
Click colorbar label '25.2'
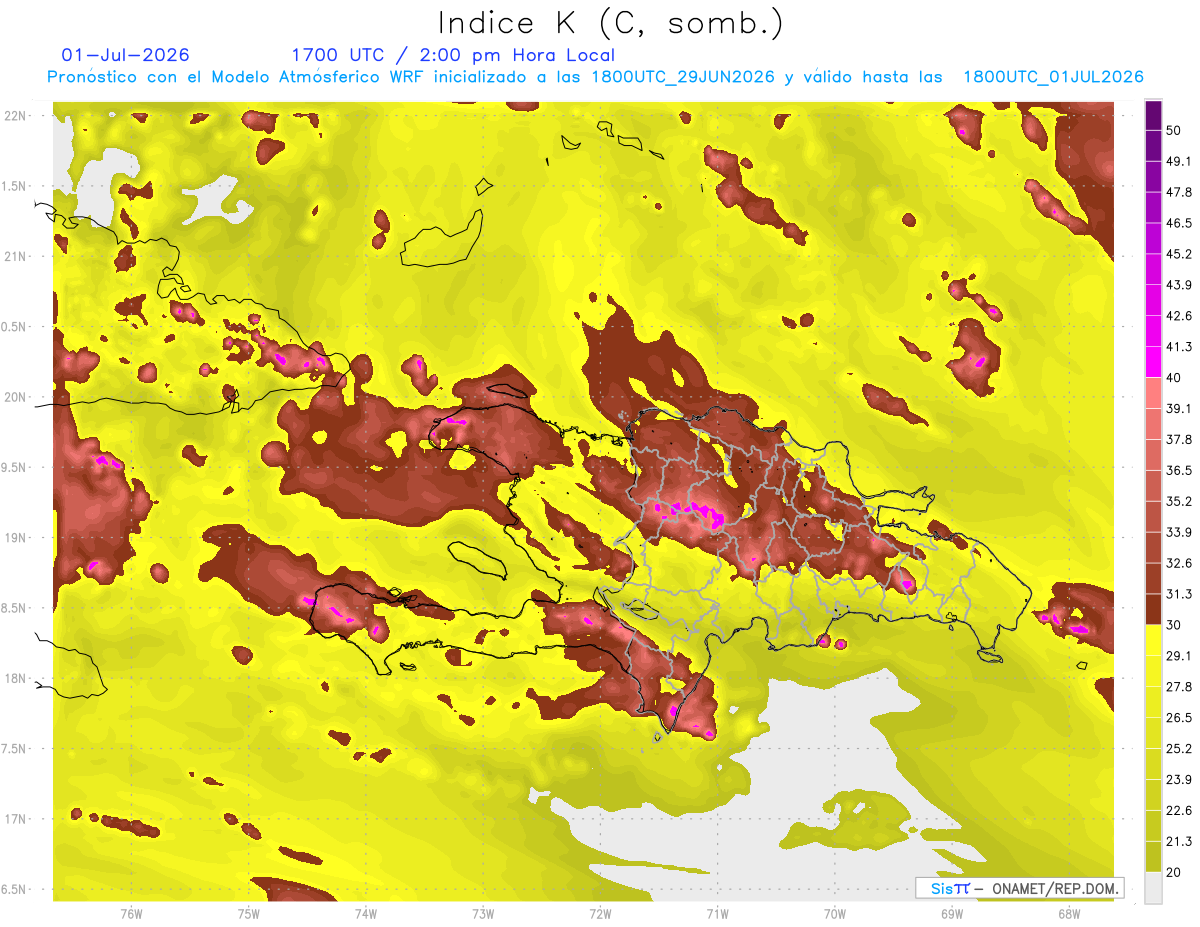pos(1179,748)
